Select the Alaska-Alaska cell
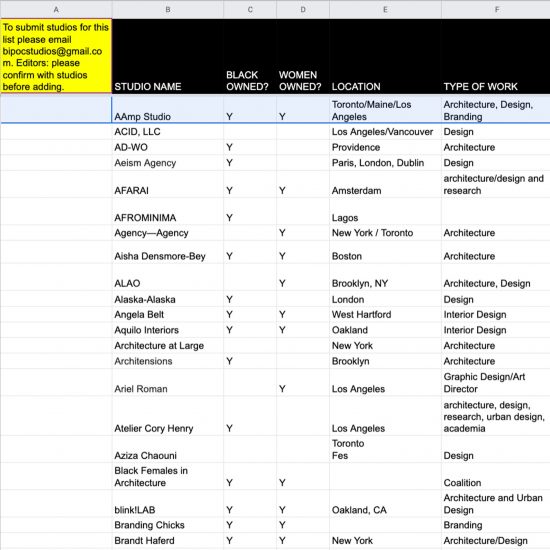 [x=168, y=299]
